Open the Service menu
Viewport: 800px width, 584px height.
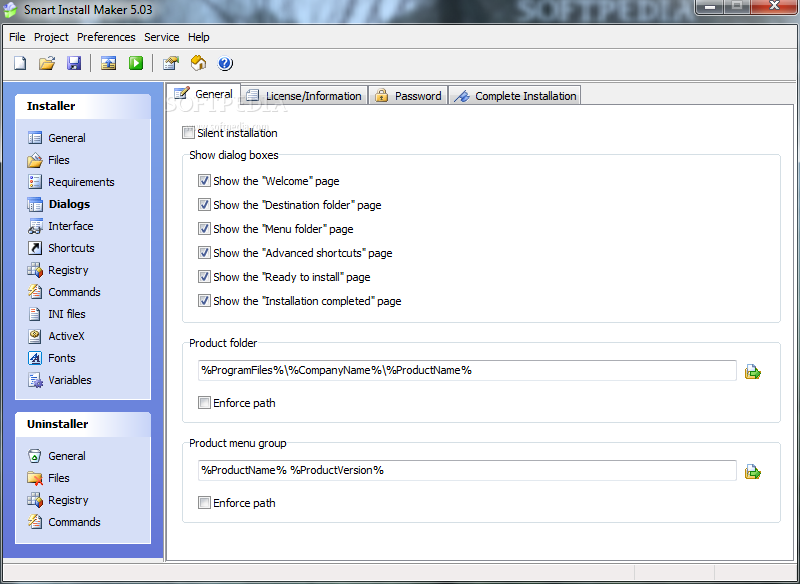tap(161, 37)
